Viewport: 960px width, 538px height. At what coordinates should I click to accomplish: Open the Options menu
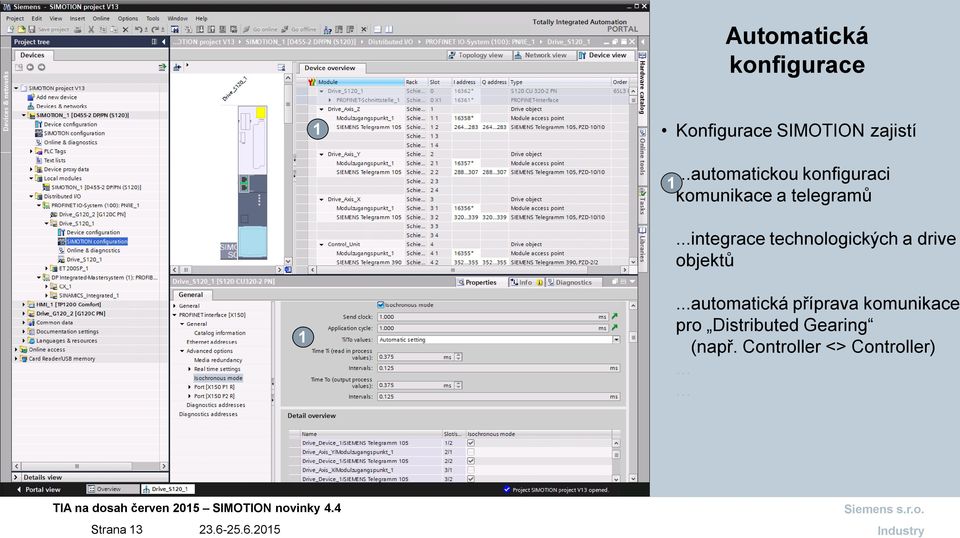pyautogui.click(x=127, y=18)
